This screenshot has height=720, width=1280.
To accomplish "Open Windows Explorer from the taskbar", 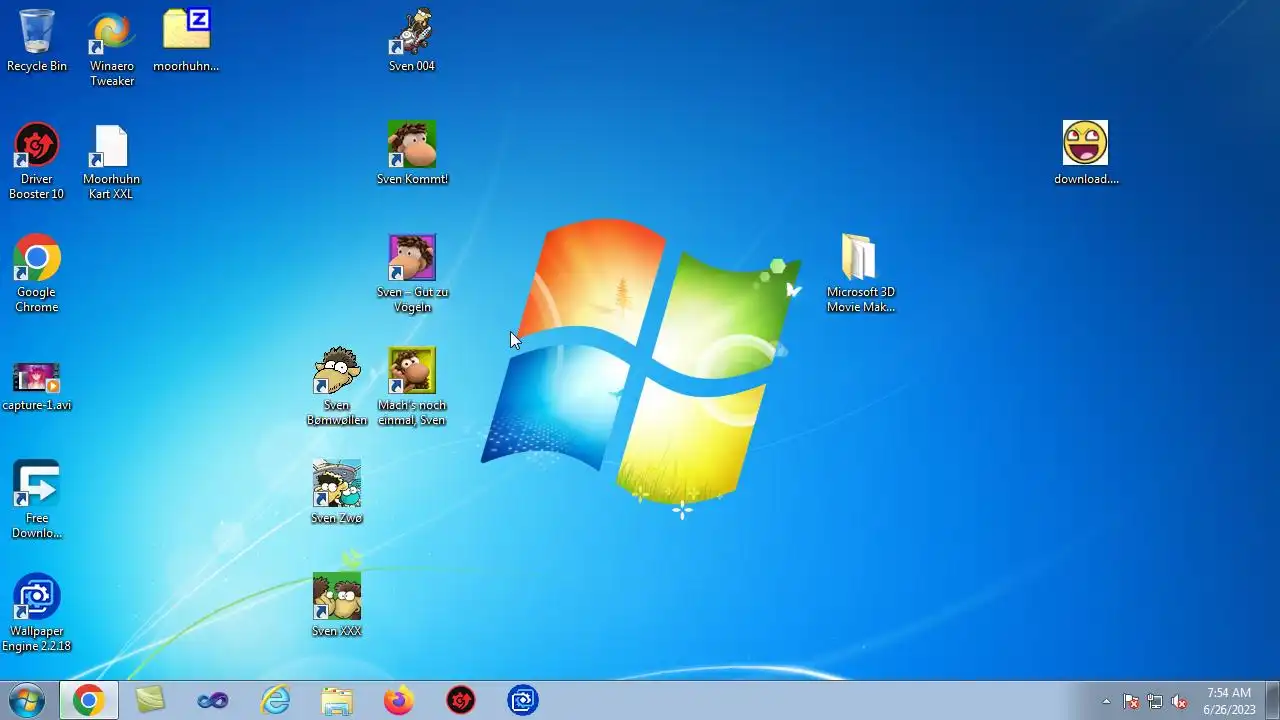I will coord(337,700).
